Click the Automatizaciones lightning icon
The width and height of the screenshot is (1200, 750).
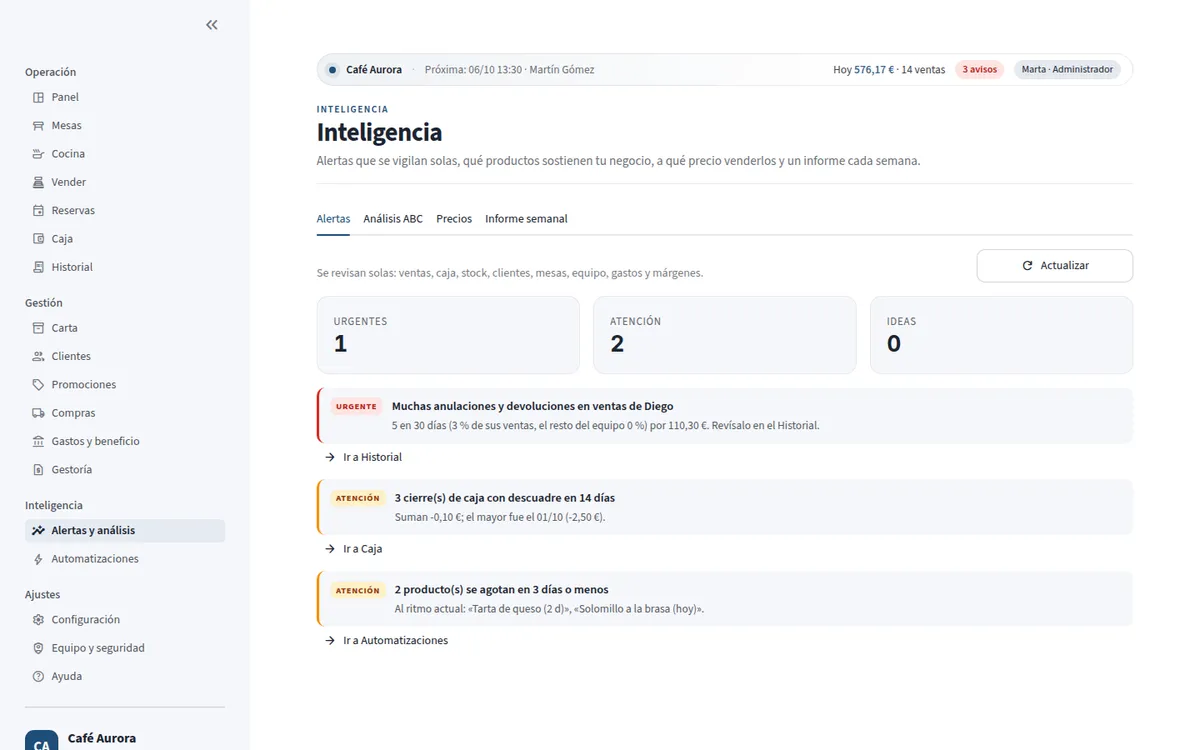pyautogui.click(x=38, y=559)
